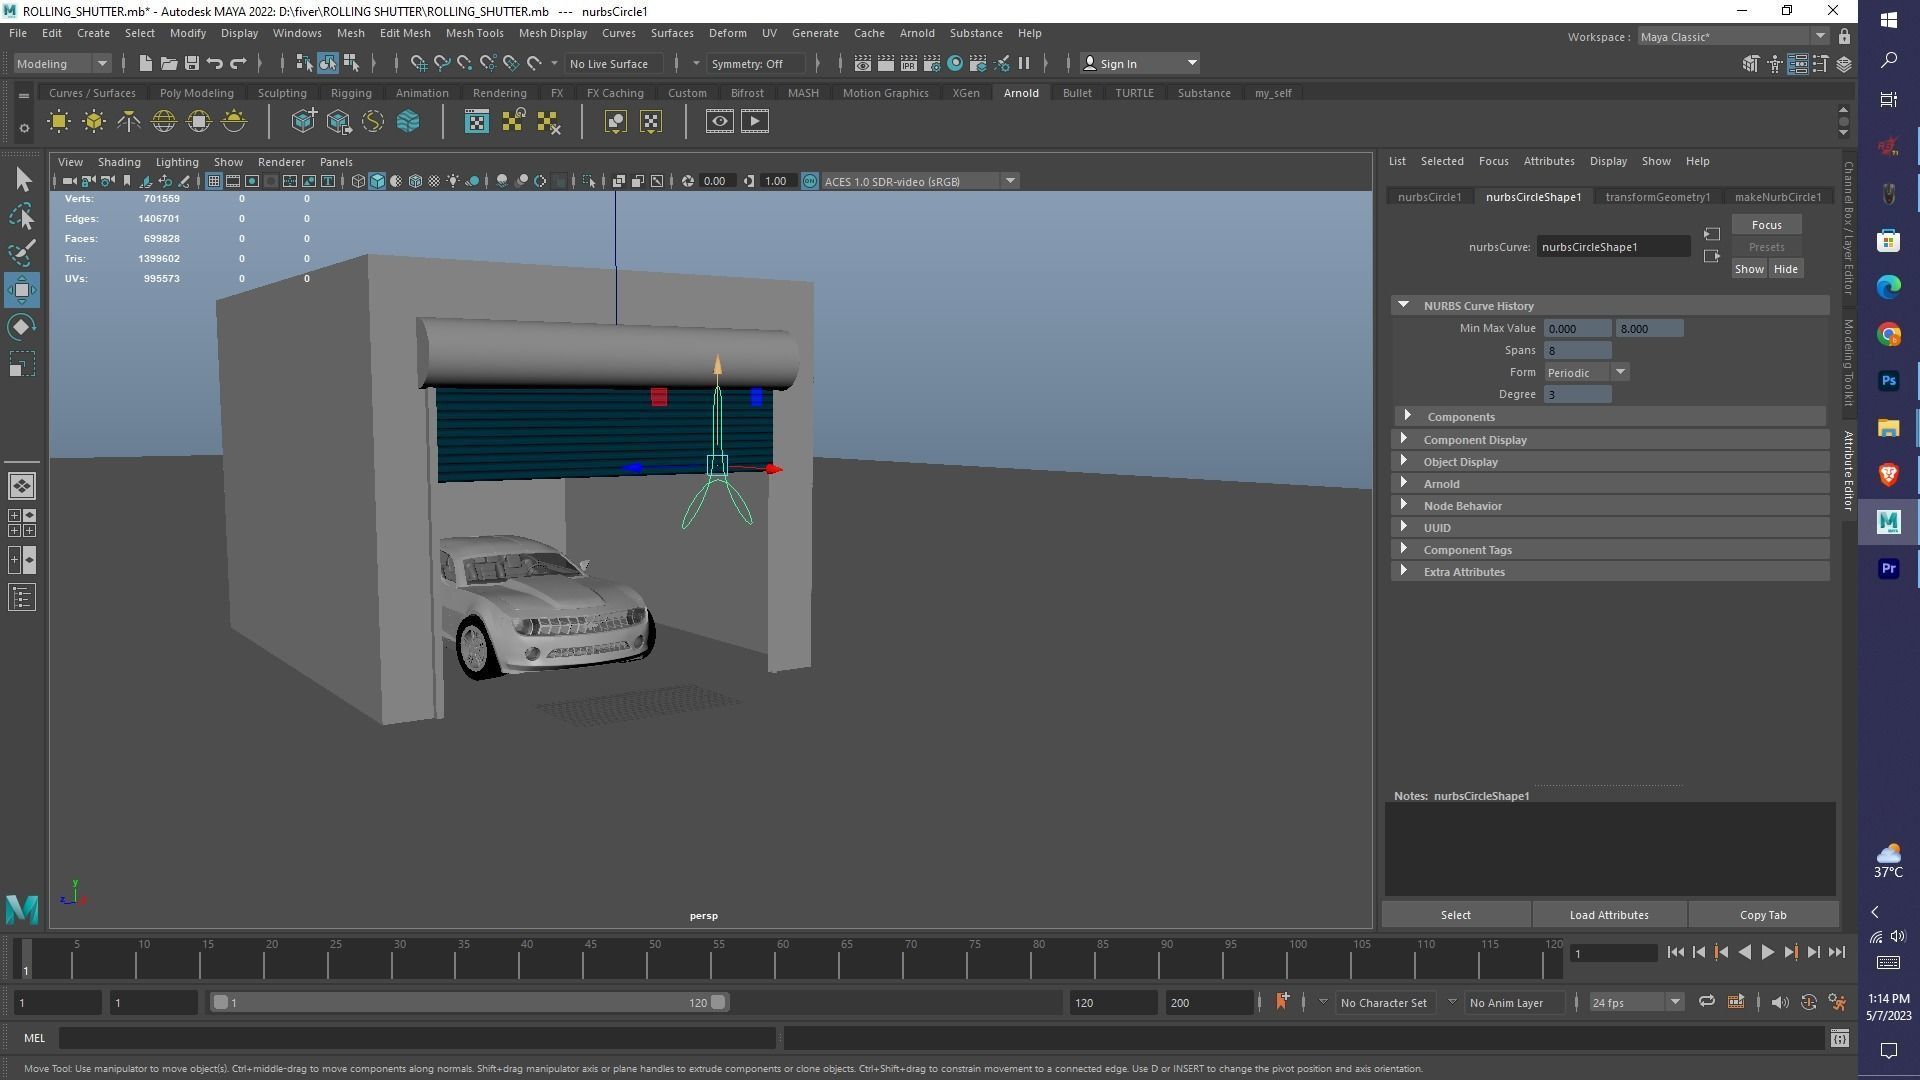The width and height of the screenshot is (1920, 1080).
Task: Enable textured display in panel toolbar
Action: (x=435, y=181)
